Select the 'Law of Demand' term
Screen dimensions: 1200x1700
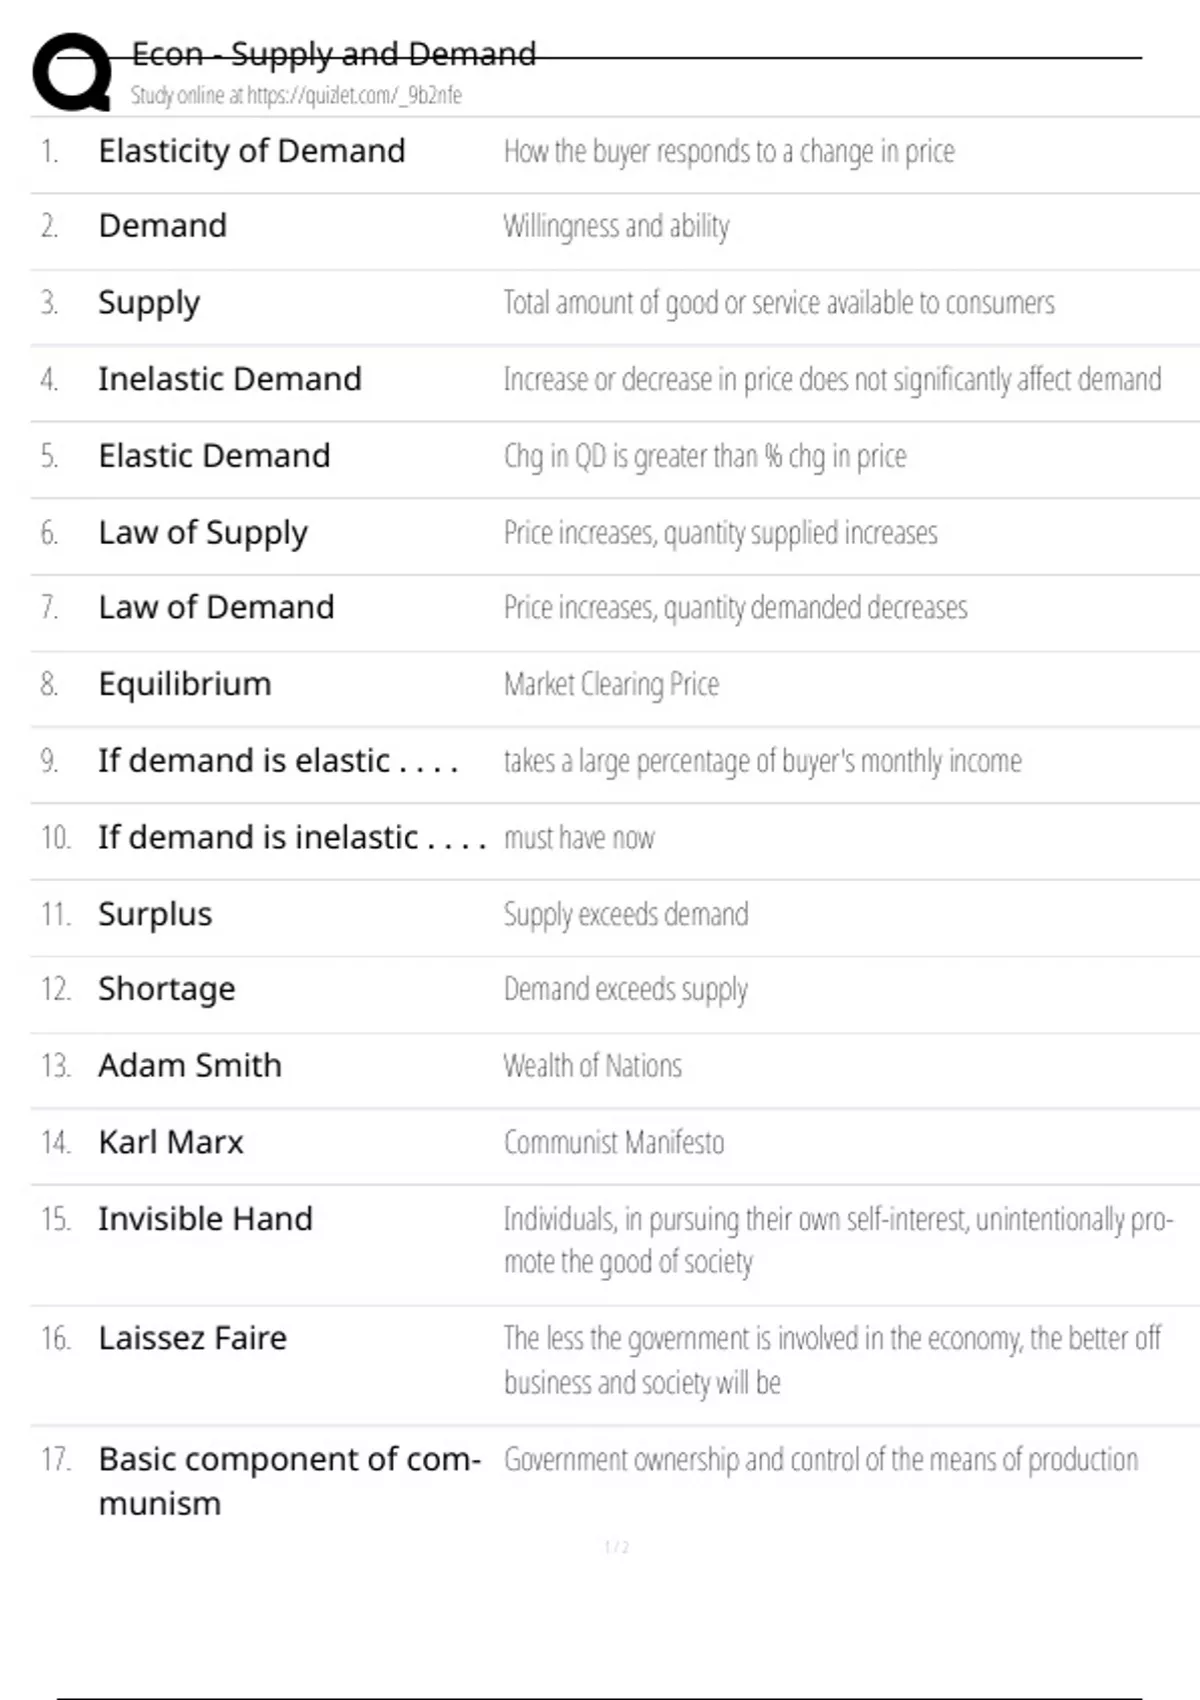point(216,607)
